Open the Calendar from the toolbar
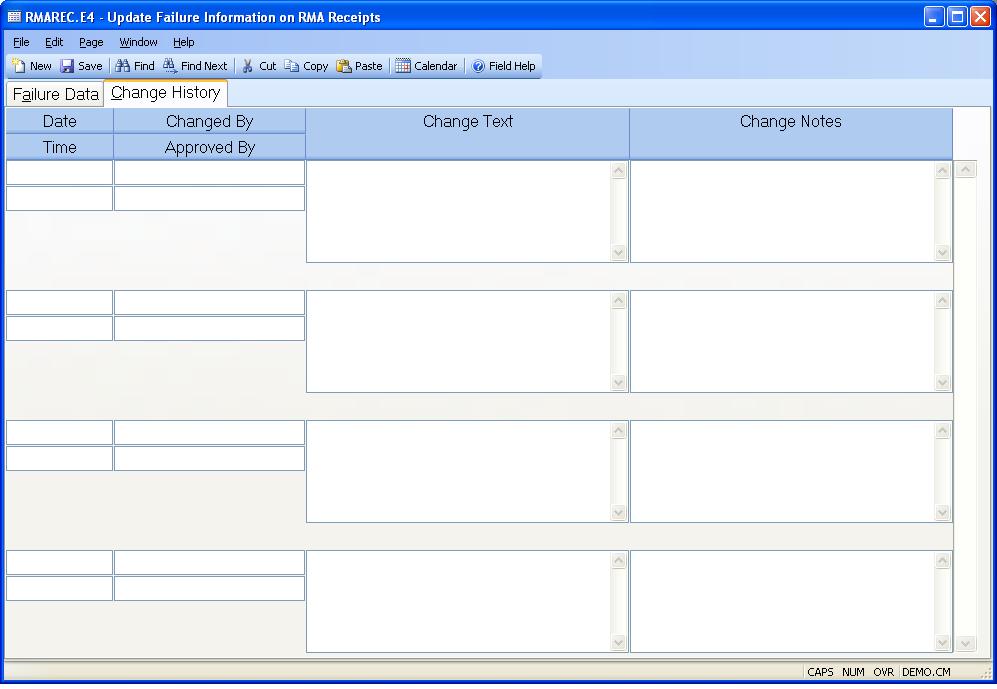 pyautogui.click(x=403, y=66)
